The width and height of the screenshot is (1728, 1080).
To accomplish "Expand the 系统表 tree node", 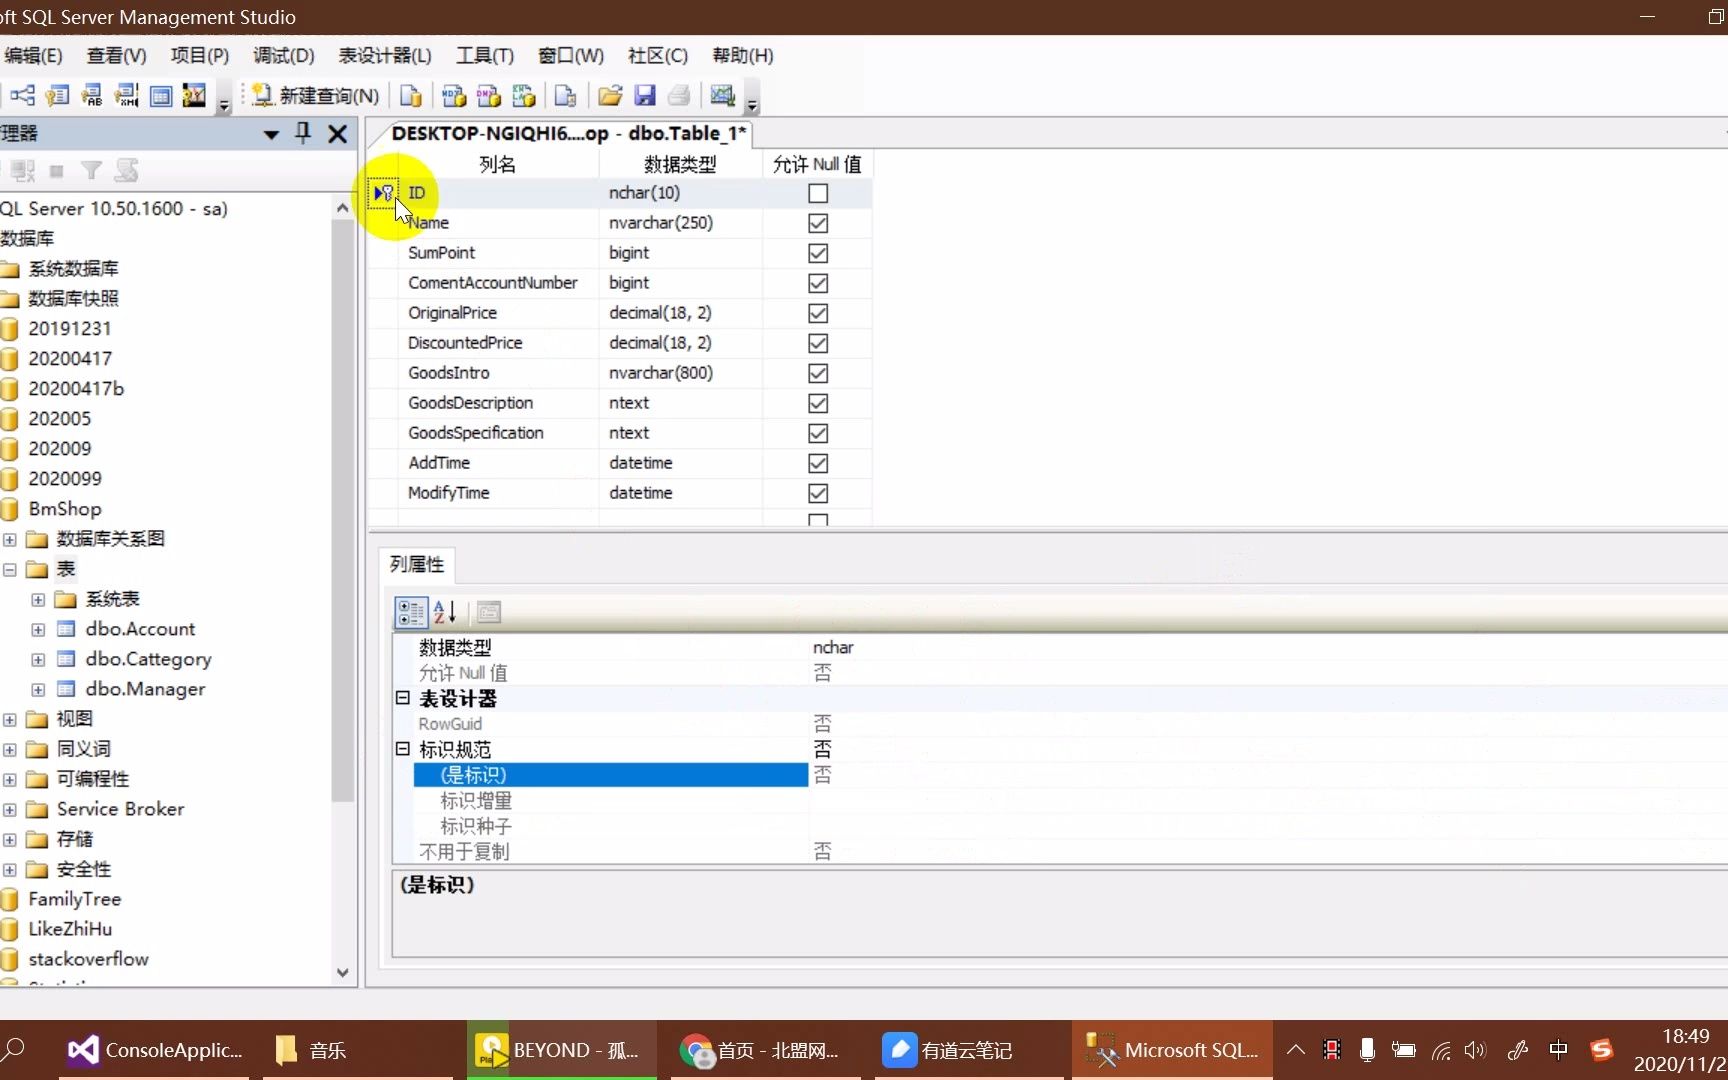I will click(x=38, y=599).
